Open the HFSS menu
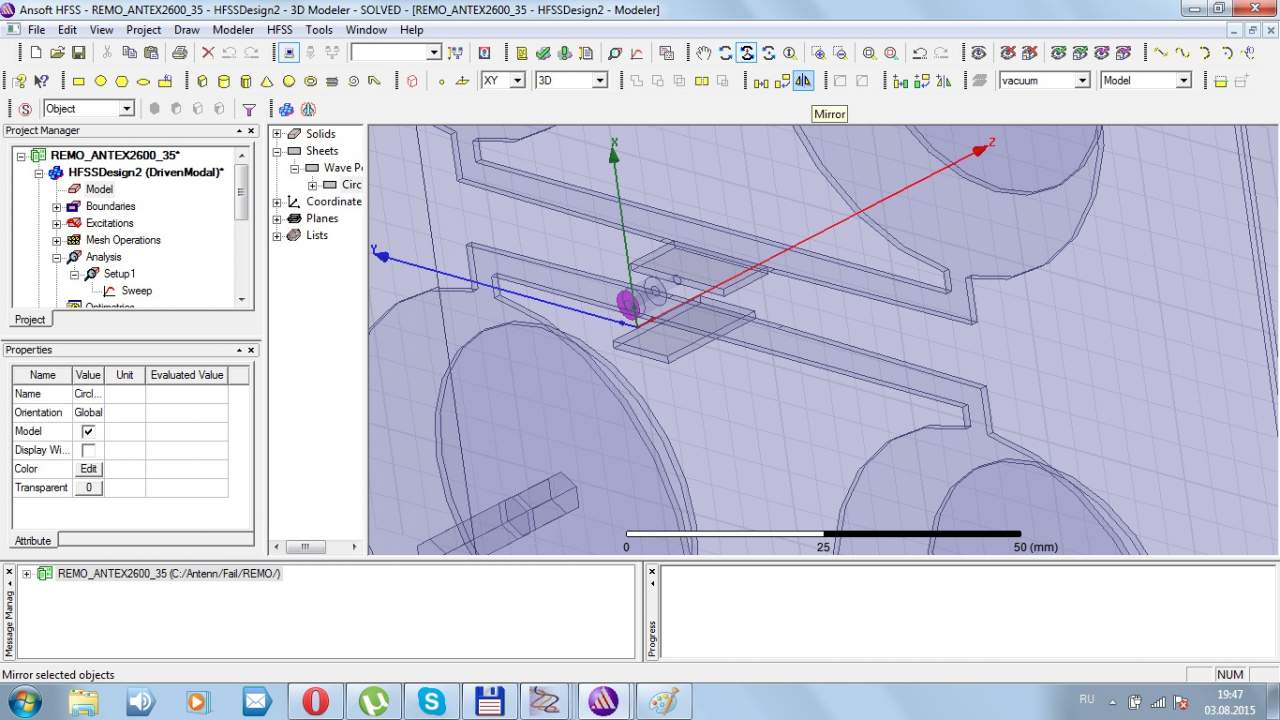Viewport: 1280px width, 720px height. 279,30
